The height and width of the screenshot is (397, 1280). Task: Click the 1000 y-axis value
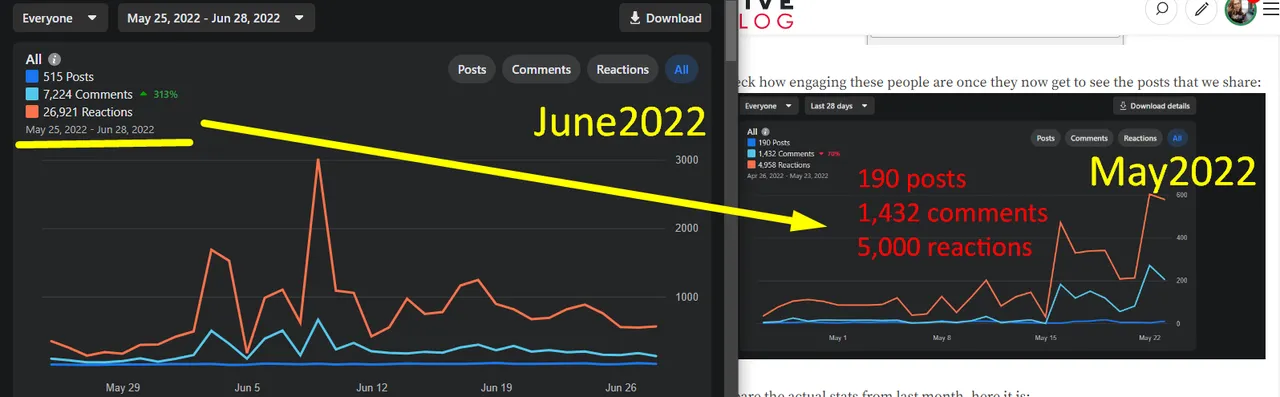[x=686, y=297]
